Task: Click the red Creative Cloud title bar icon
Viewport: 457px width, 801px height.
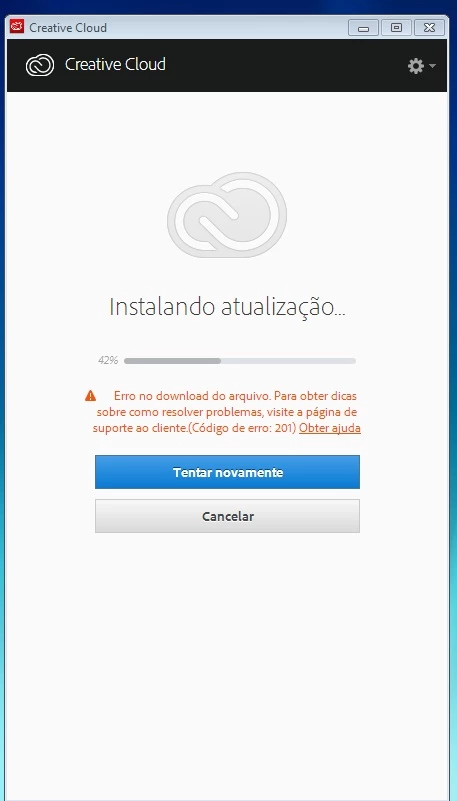Action: point(17,27)
